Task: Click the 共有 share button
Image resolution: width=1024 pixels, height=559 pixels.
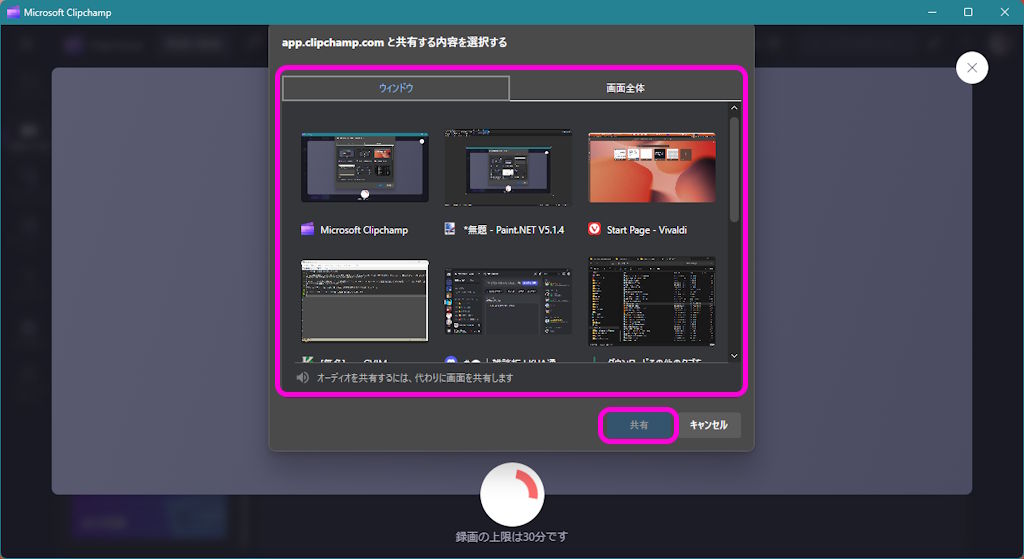Action: (x=638, y=425)
